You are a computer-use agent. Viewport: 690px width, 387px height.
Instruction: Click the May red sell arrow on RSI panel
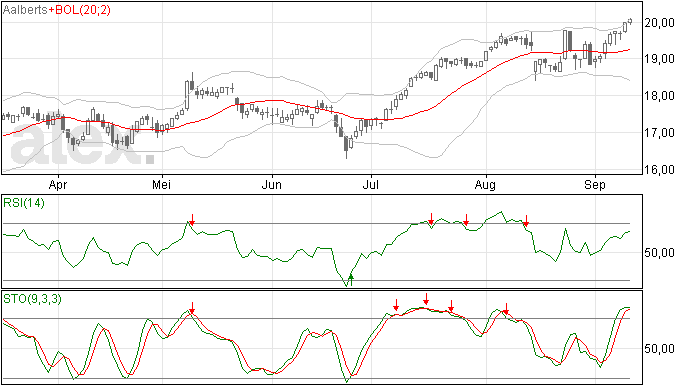192,220
